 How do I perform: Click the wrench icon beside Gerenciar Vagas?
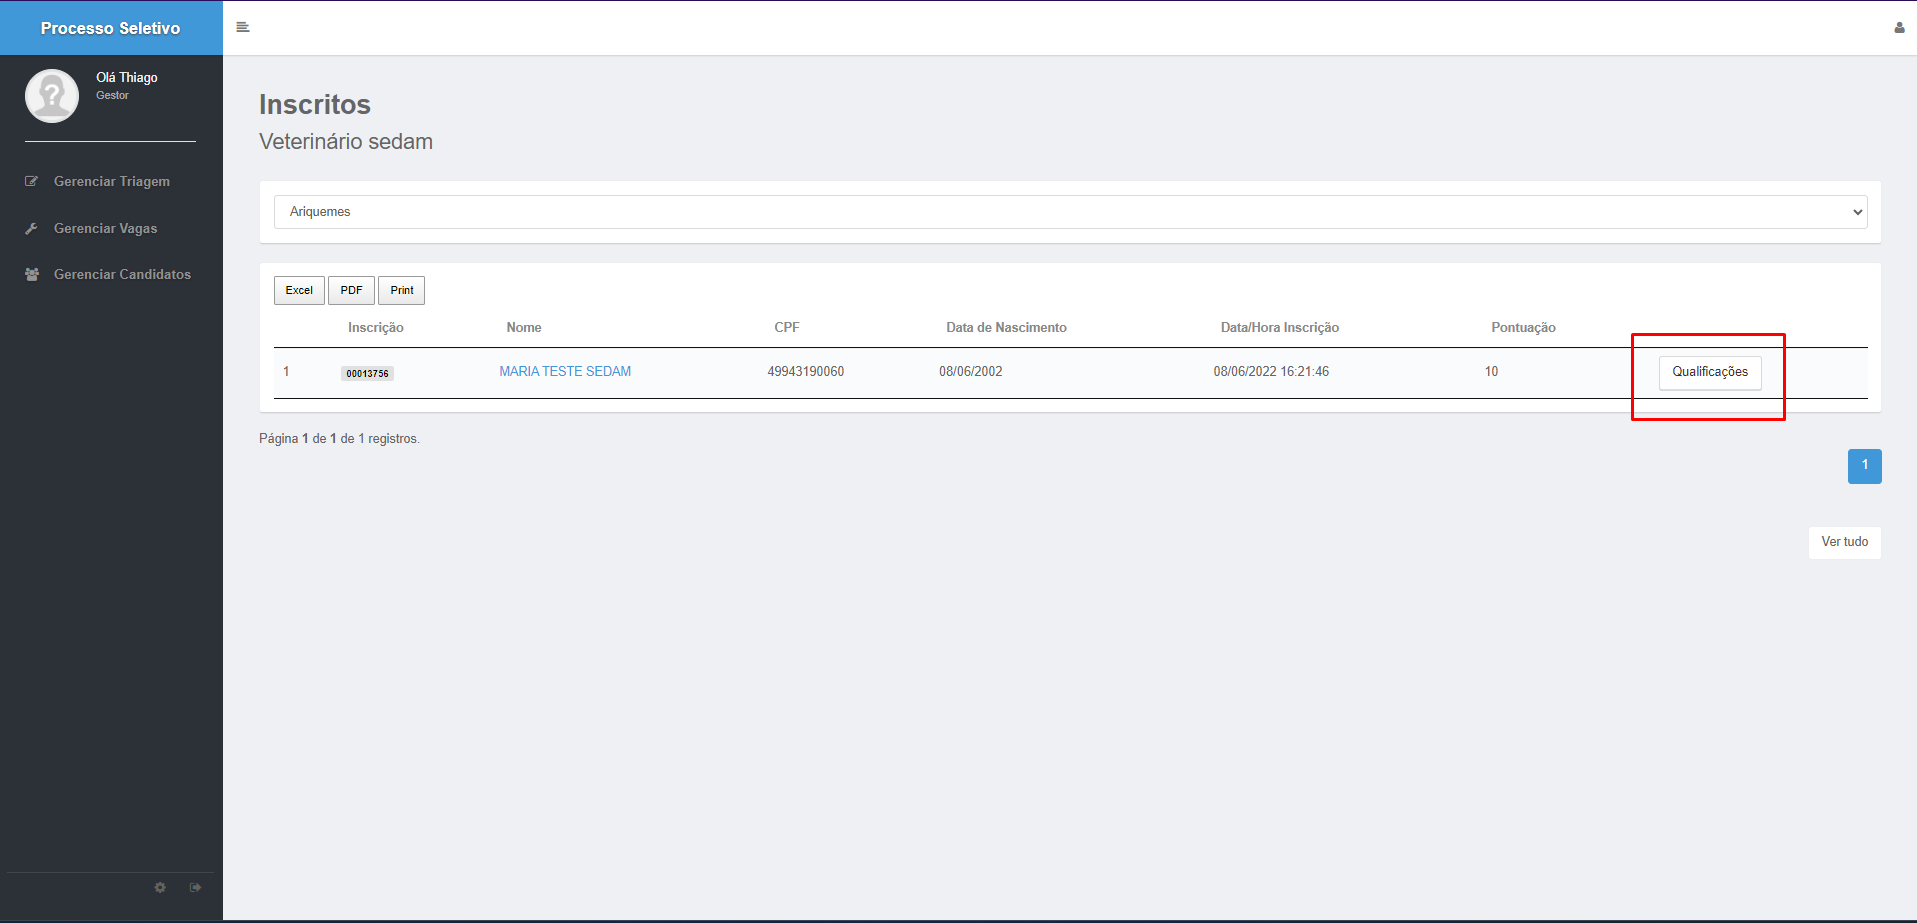pyautogui.click(x=32, y=228)
